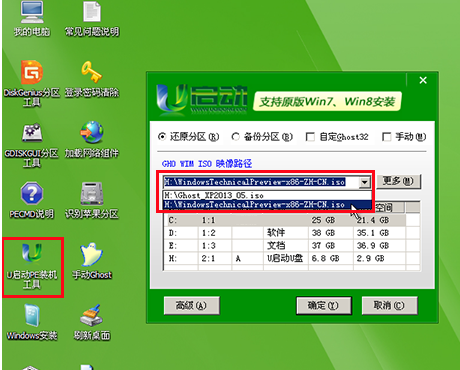
Task: Tick the 手动 checkbox
Action: 387,137
